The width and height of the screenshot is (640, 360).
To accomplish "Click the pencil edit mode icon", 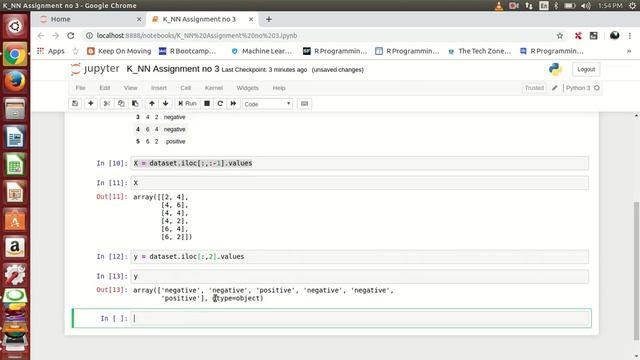I will tap(555, 88).
